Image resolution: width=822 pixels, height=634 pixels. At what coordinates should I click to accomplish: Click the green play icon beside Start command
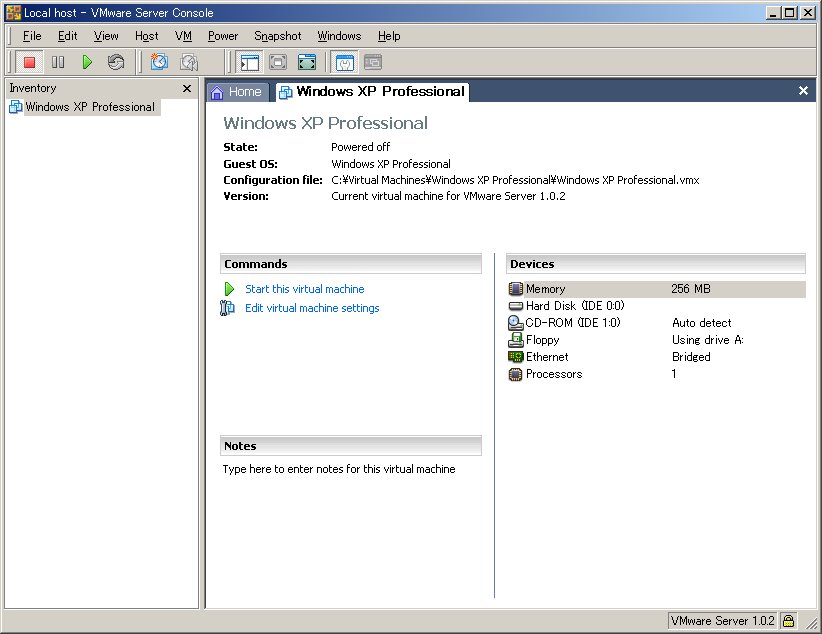click(229, 289)
